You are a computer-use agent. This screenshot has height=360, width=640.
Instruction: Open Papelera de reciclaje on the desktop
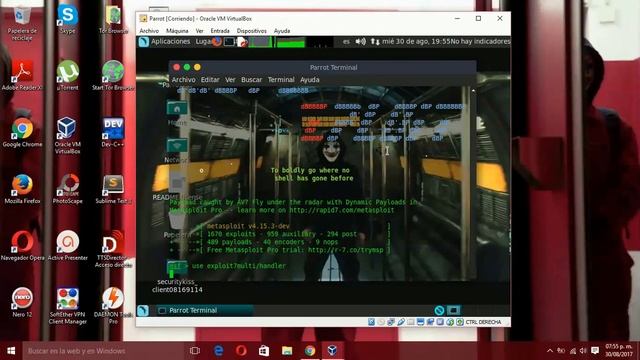[x=22, y=23]
